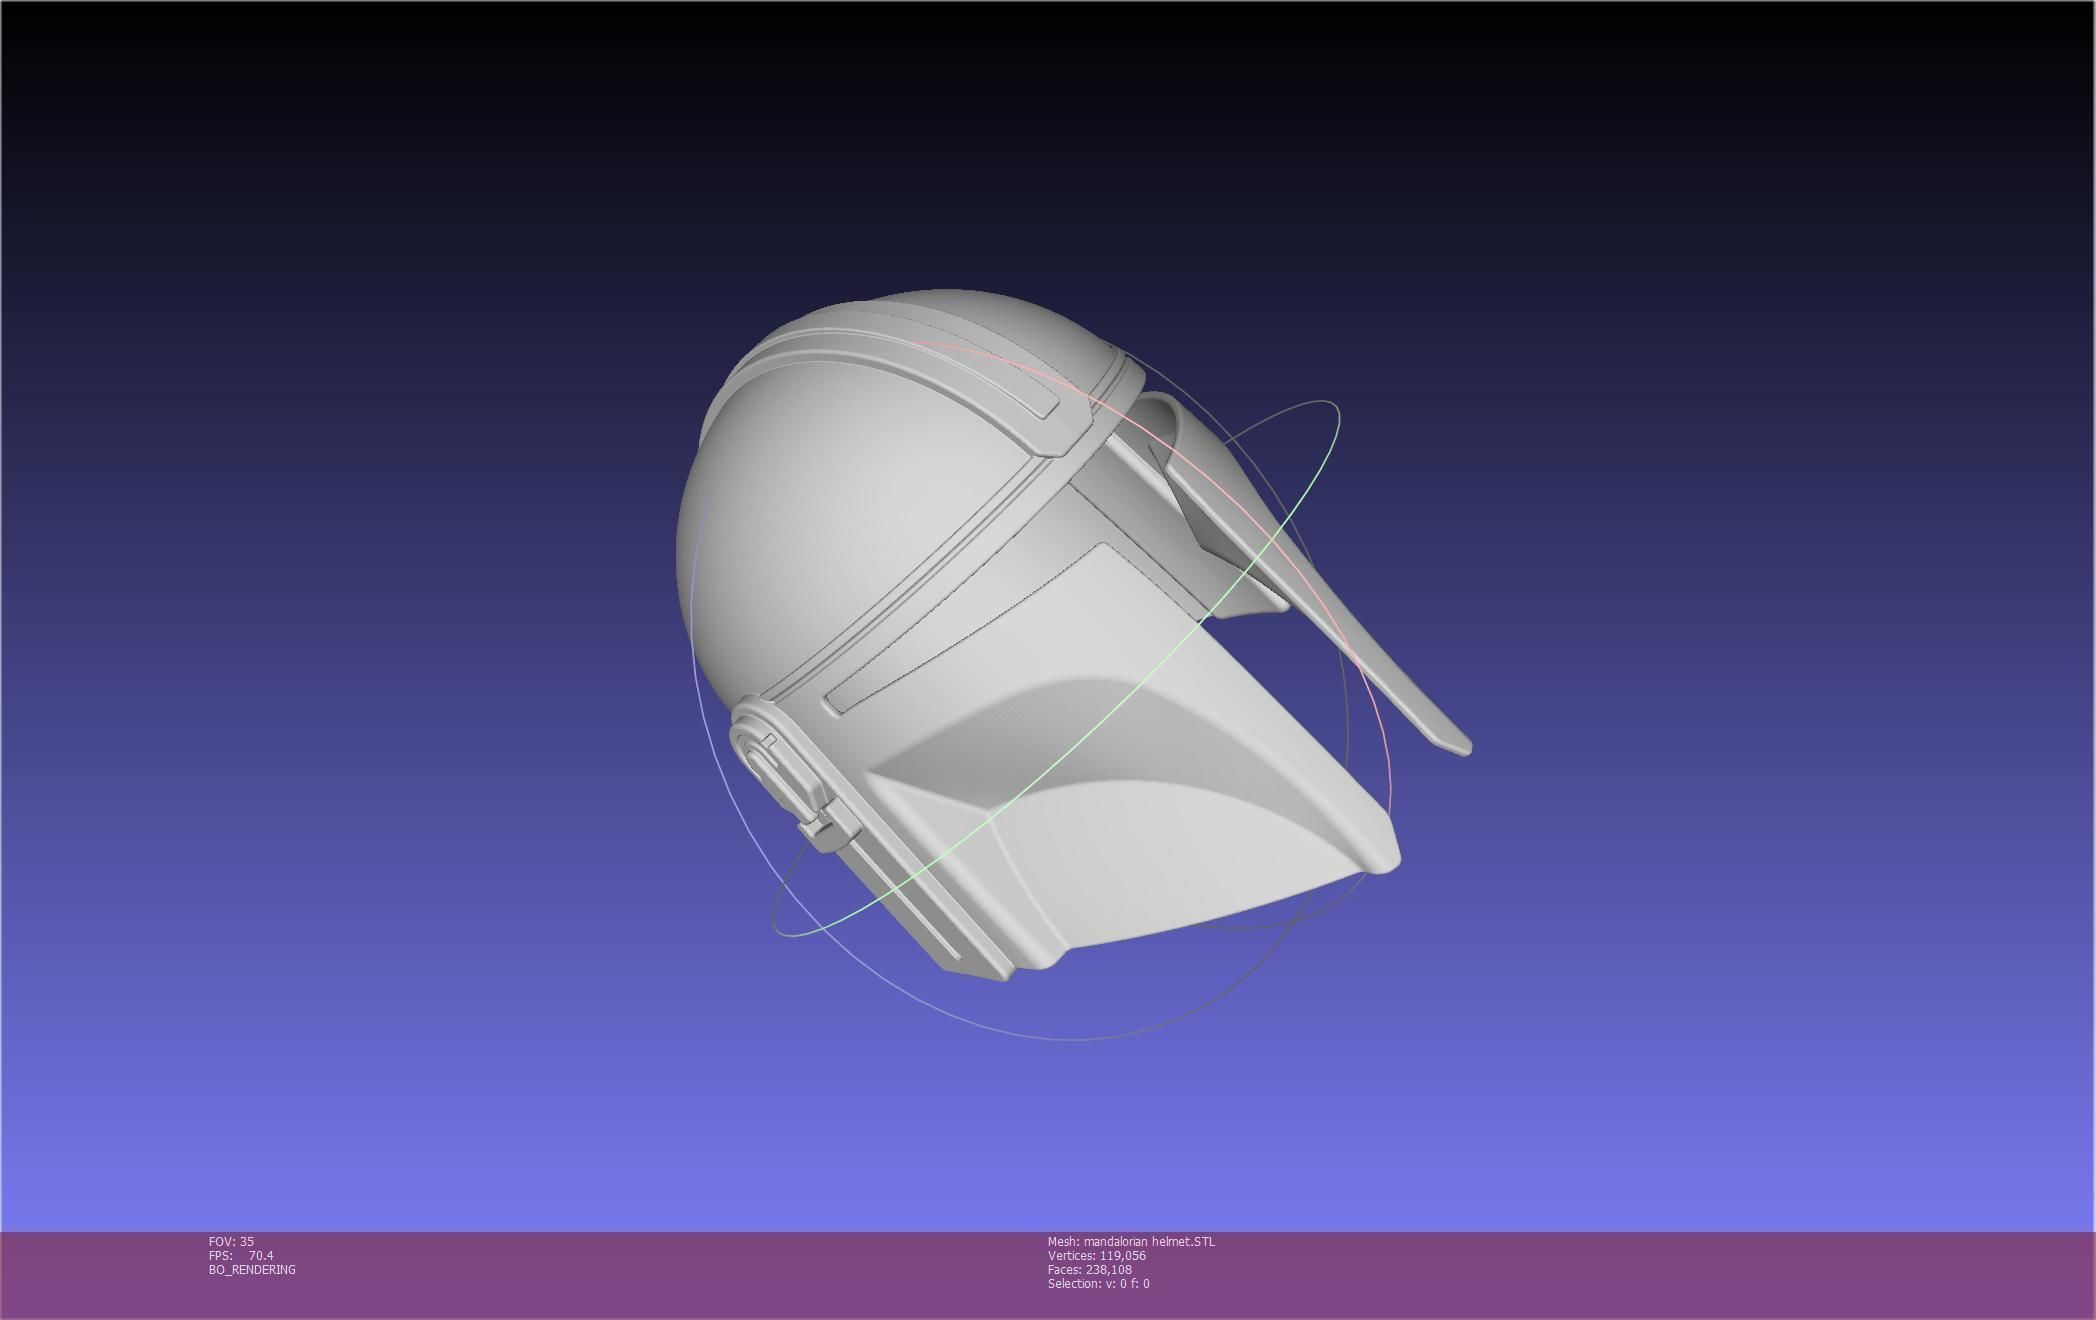Click the Faces: 238,108 text
This screenshot has height=1320, width=2096.
pyautogui.click(x=1089, y=1269)
